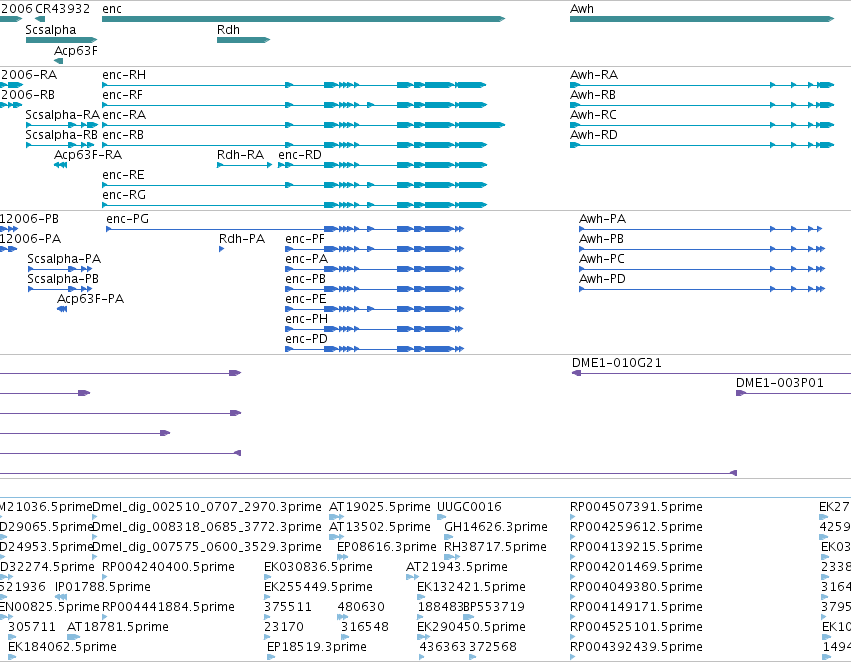Click EST RP004240400.5prime
851x662 pixels.
click(168, 568)
